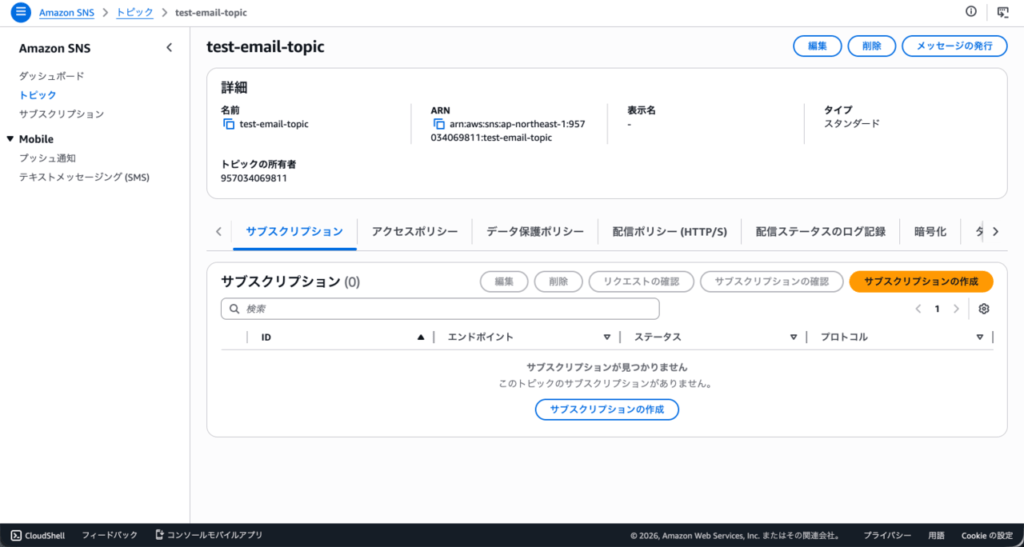The image size is (1024, 547).
Task: Click サブスクリプションの作成 in empty table
Action: pos(607,409)
